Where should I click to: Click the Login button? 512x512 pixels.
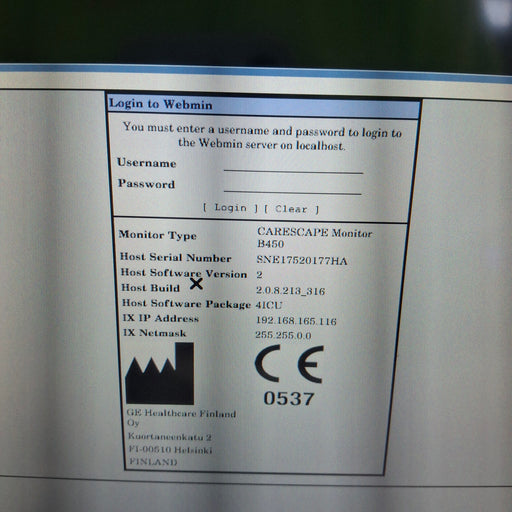pos(230,208)
